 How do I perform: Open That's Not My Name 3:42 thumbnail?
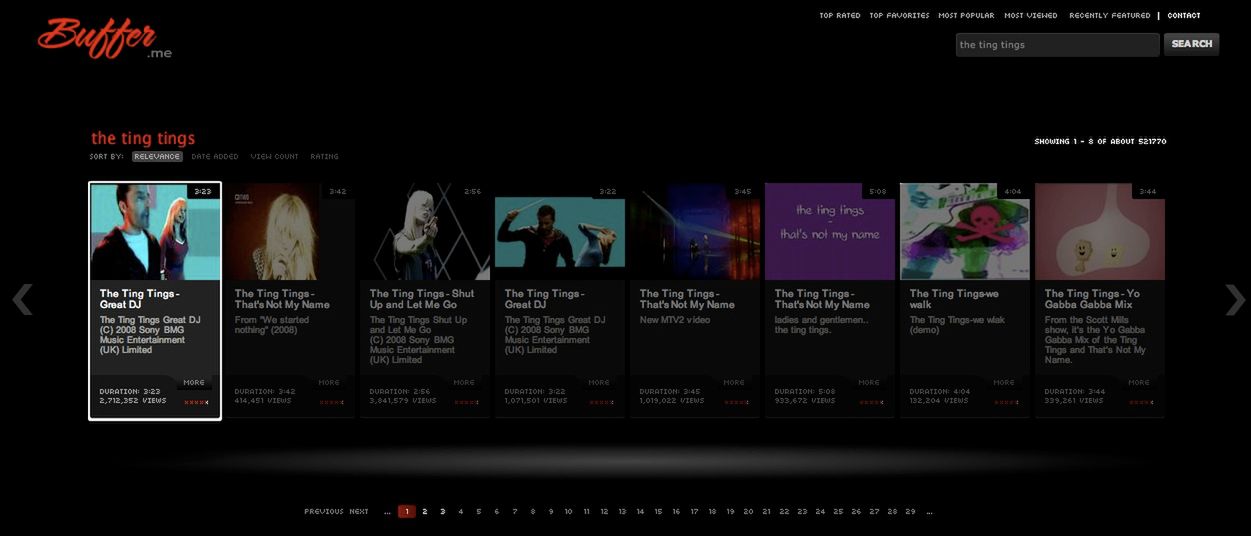pos(290,231)
